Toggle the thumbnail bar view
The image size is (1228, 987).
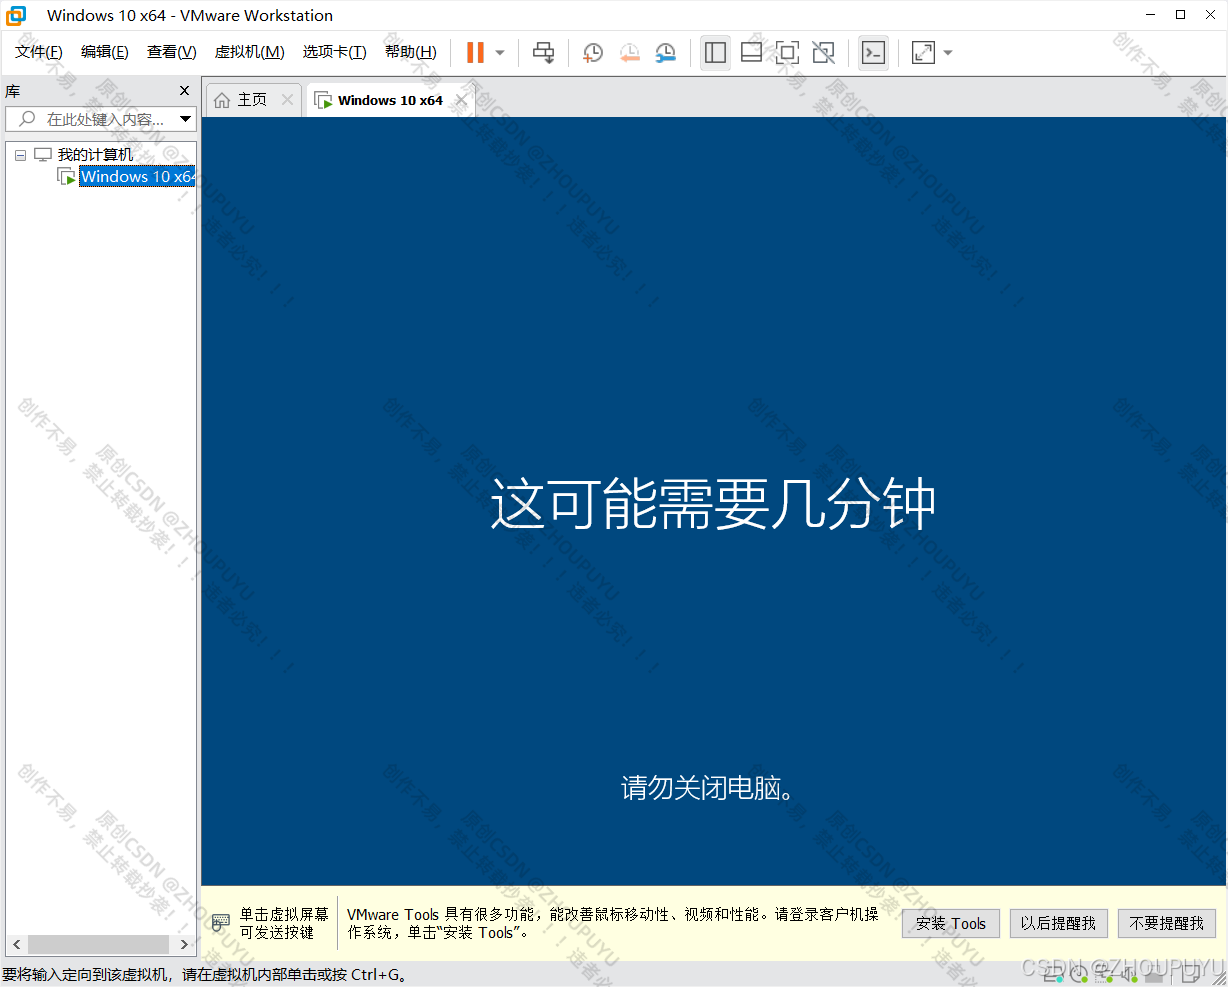tap(751, 53)
